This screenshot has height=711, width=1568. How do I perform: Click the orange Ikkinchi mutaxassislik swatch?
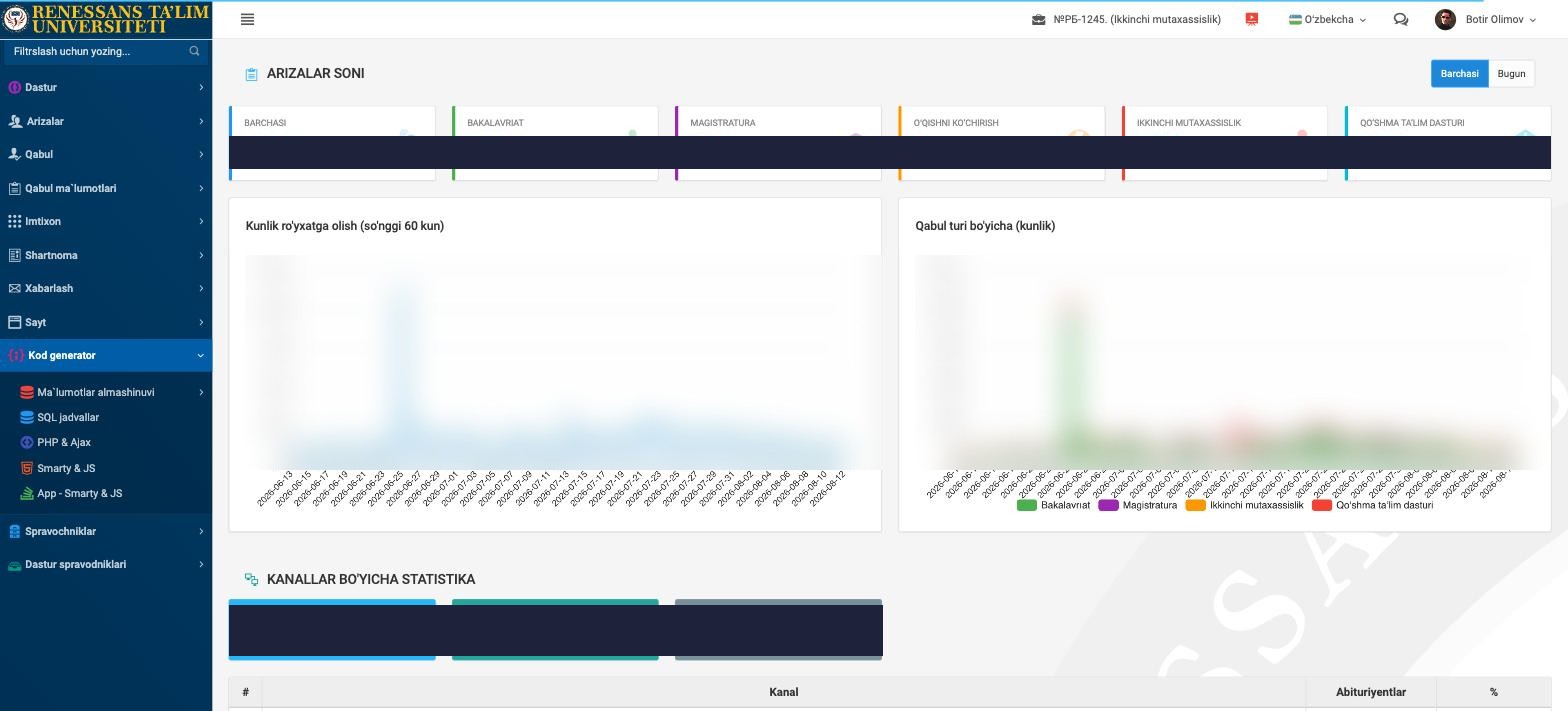tap(1195, 505)
